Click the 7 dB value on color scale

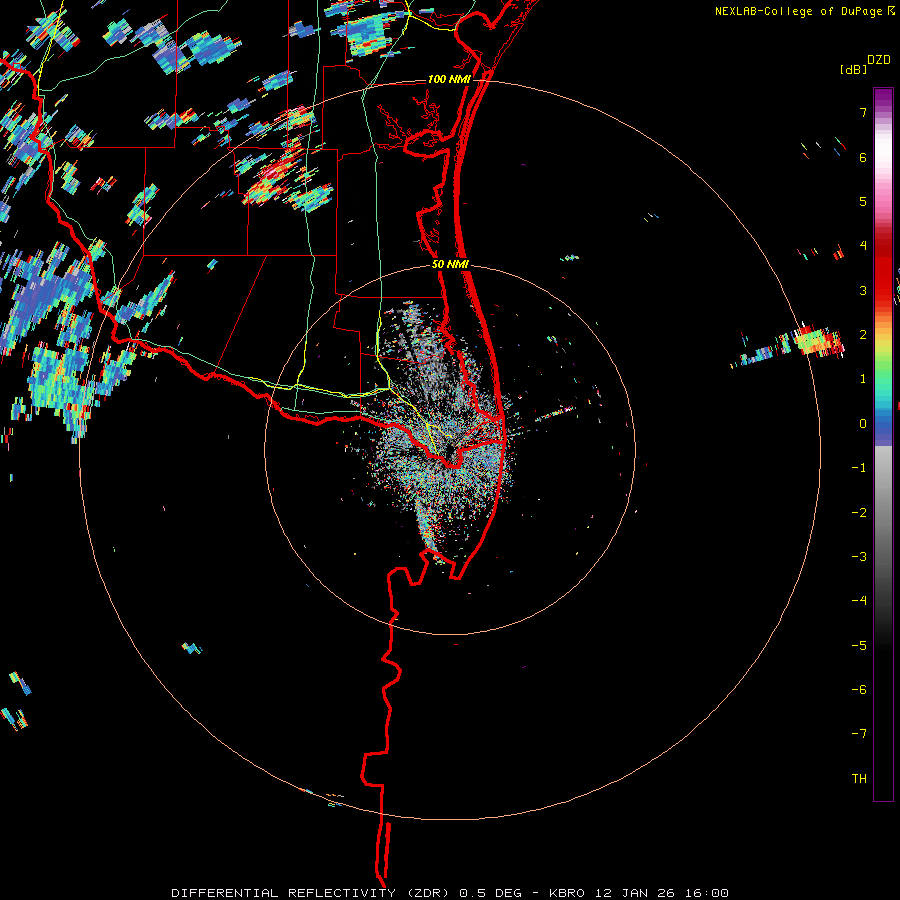pyautogui.click(x=863, y=112)
